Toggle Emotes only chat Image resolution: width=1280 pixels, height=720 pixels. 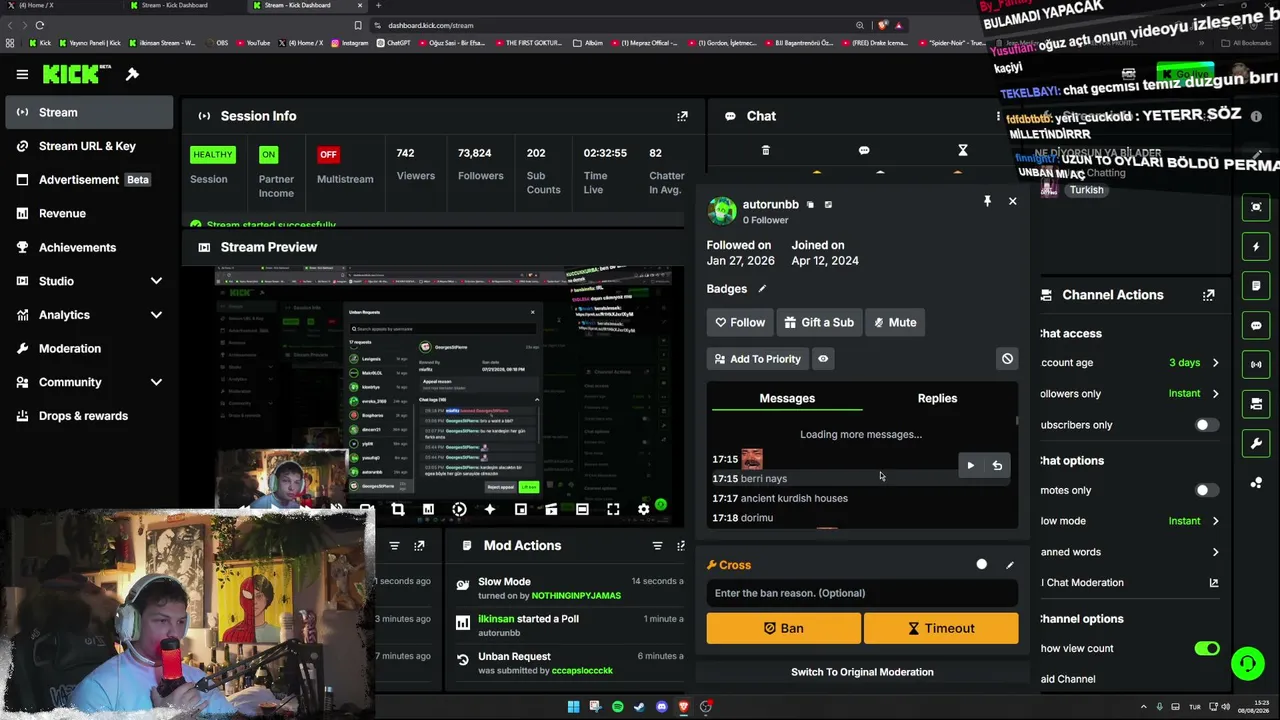pos(1207,490)
